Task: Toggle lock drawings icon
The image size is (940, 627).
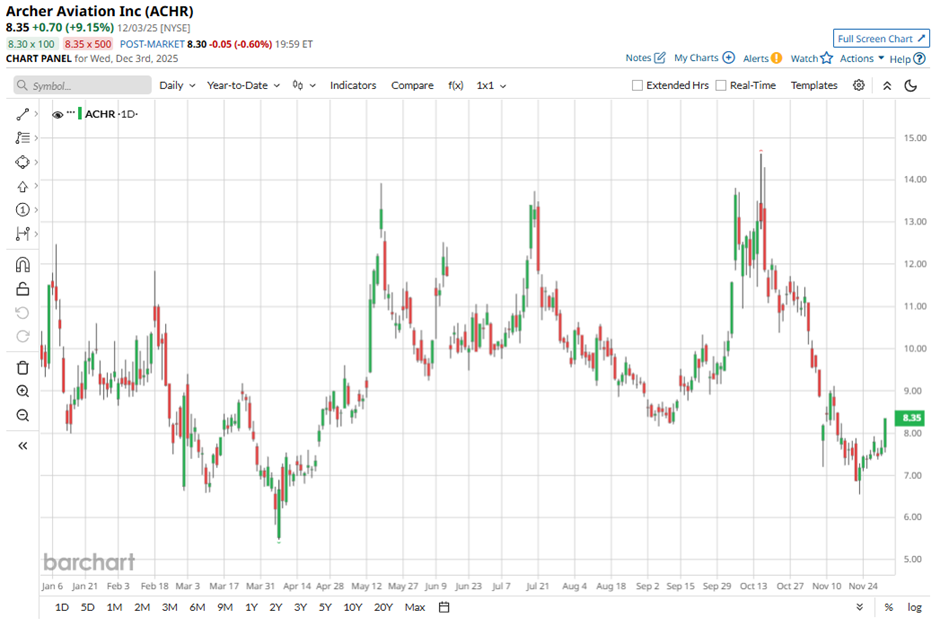Action: tap(23, 289)
